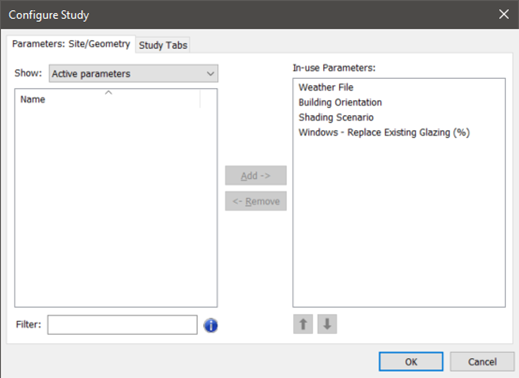Select the Parameters: Site/Geometry tab

coord(71,44)
